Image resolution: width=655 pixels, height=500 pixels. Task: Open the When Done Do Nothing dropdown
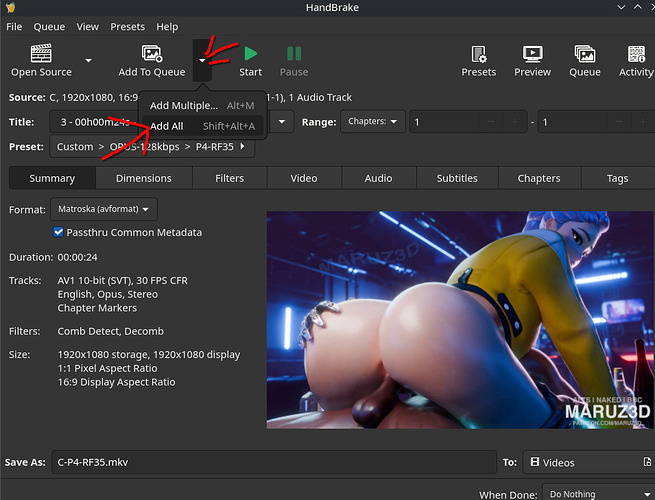[598, 494]
